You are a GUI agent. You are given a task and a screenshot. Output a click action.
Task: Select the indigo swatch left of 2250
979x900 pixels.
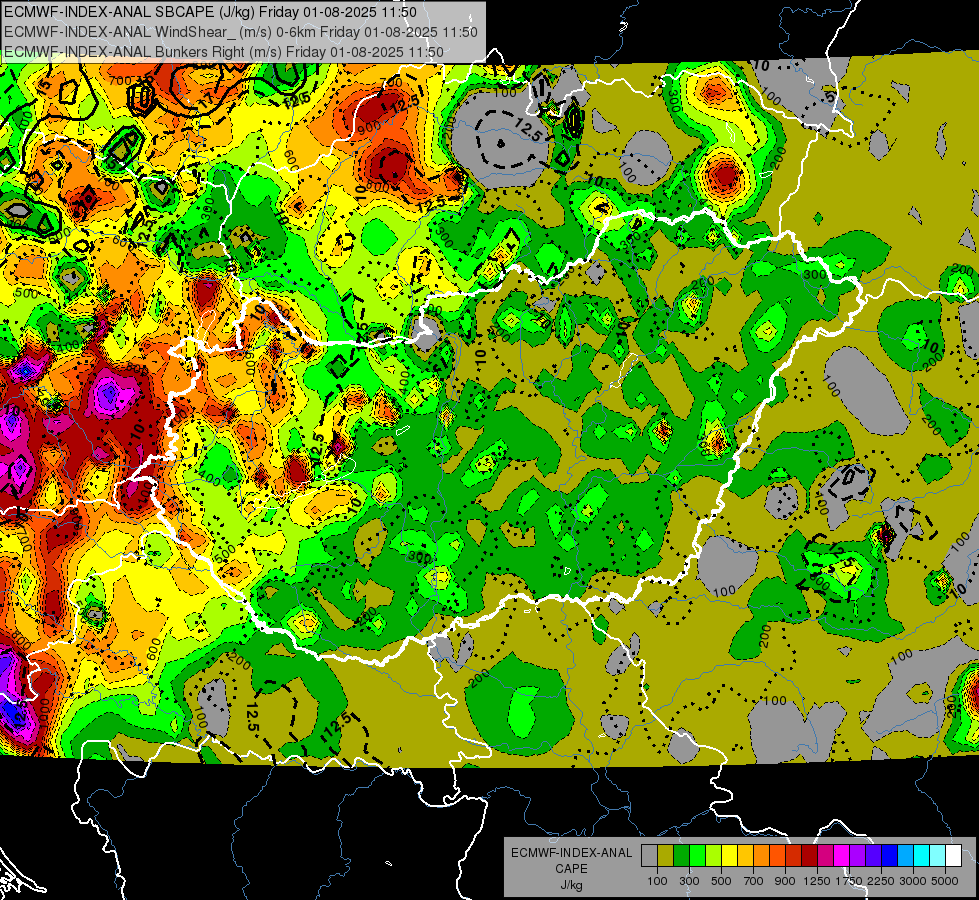coord(873,856)
